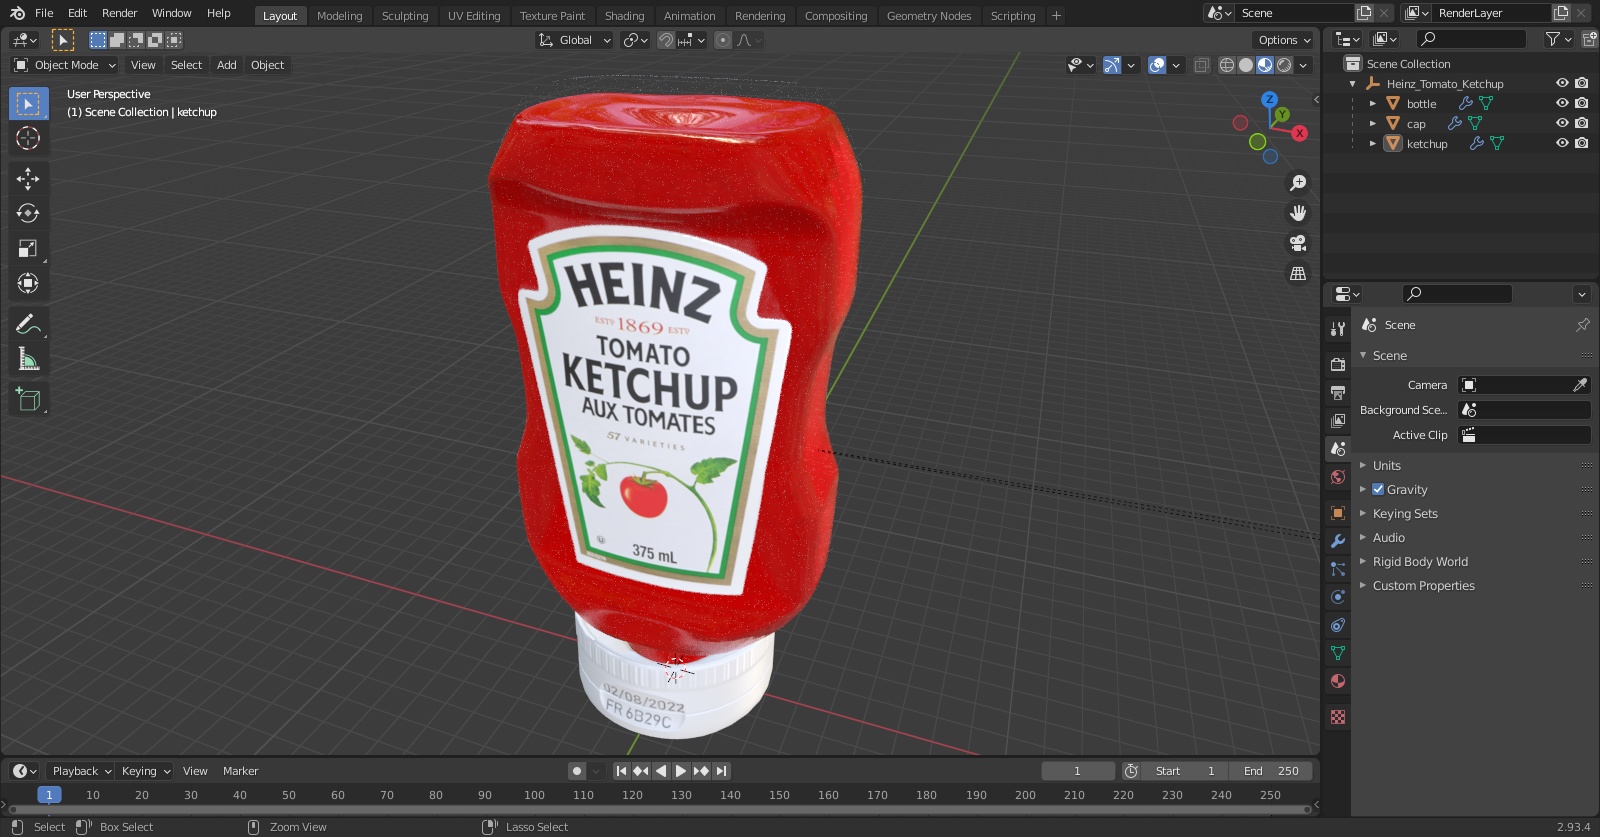
Task: Open the Texture properties tab
Action: 1338,717
